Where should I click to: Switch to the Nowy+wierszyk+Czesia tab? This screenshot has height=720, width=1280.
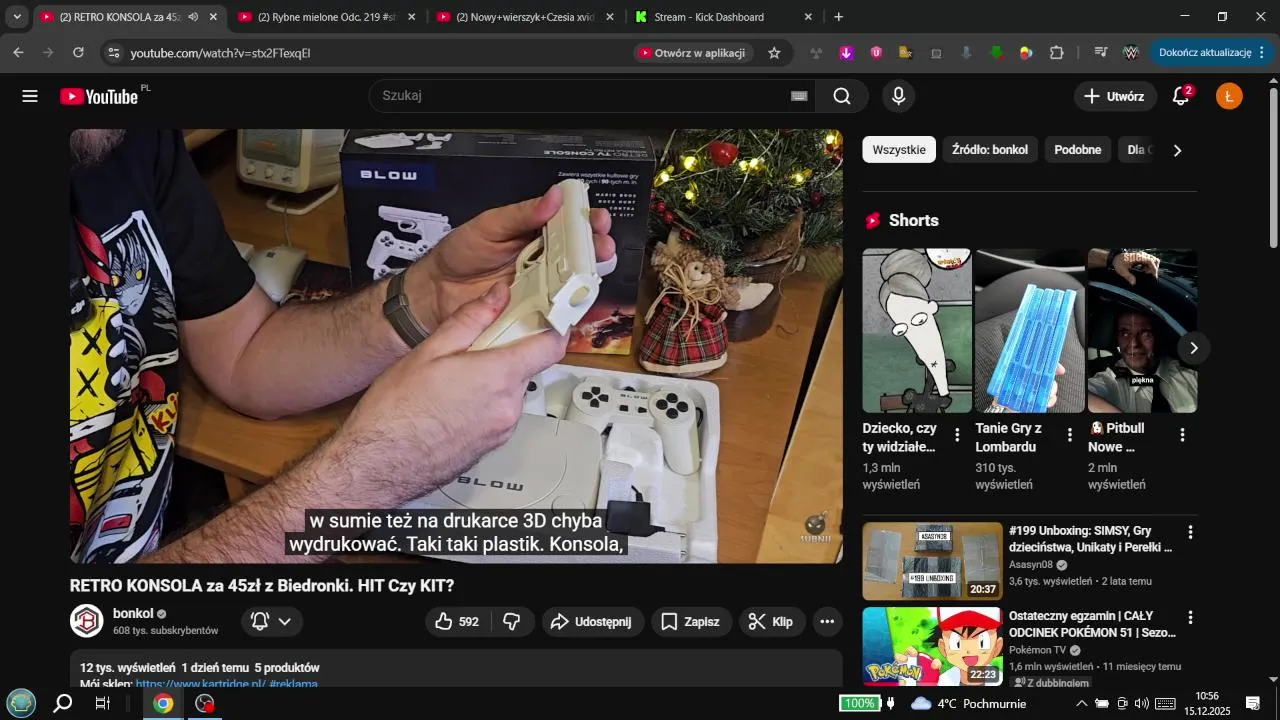click(x=524, y=17)
